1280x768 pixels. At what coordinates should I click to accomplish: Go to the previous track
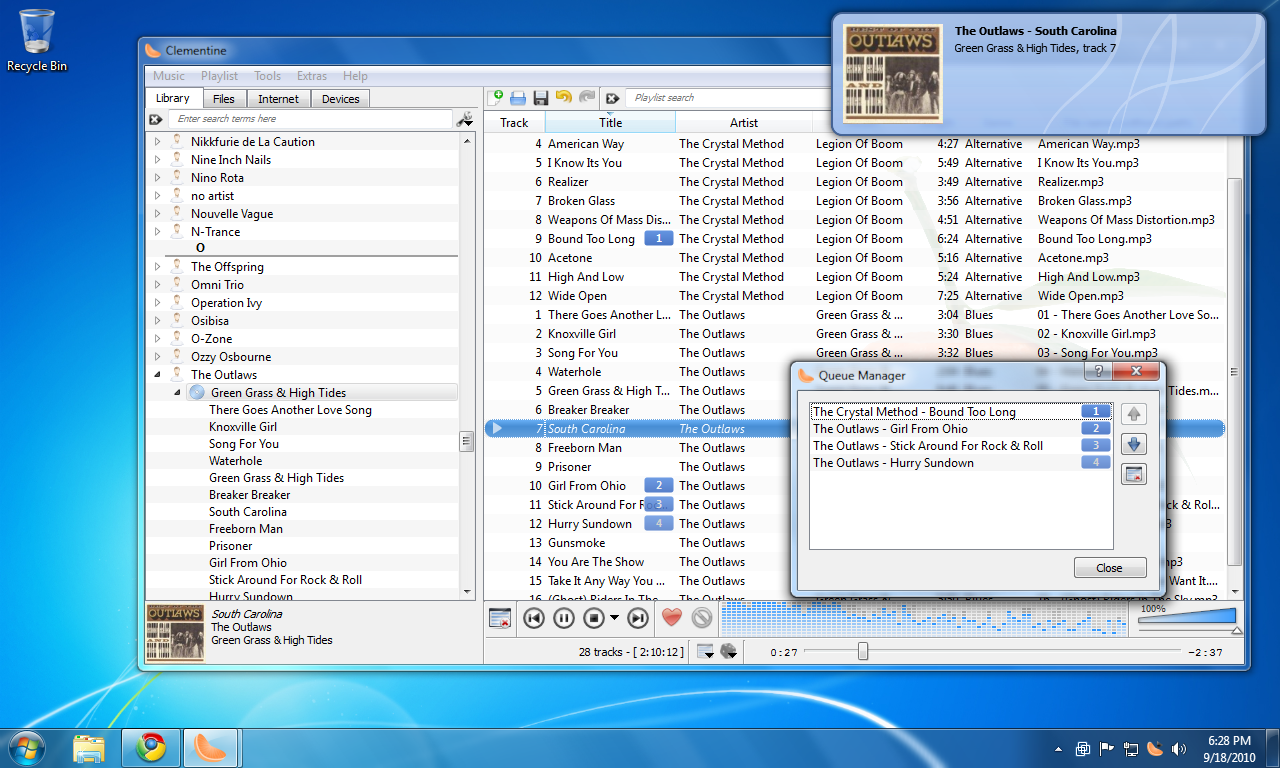click(534, 618)
